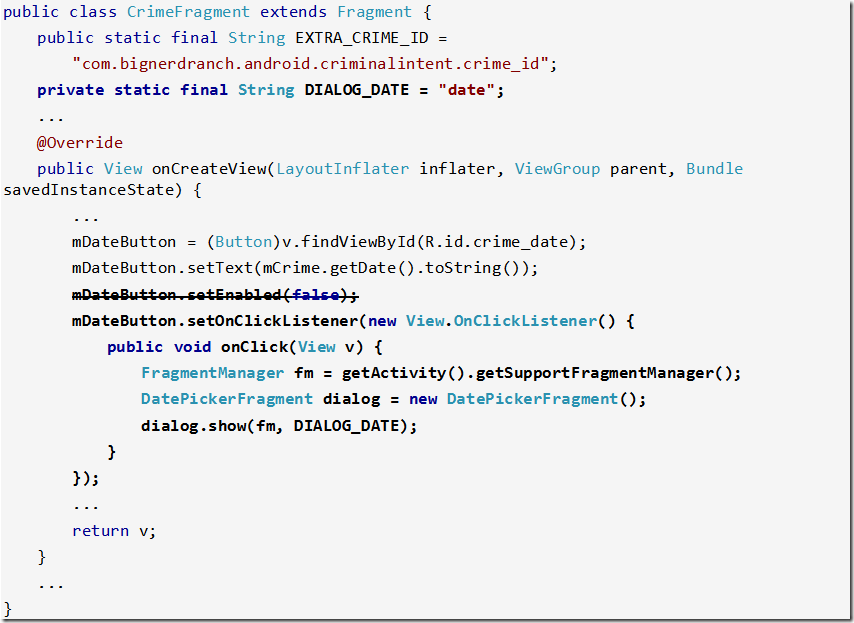Click setOnClickListener call
This screenshot has width=854, height=623.
(273, 321)
